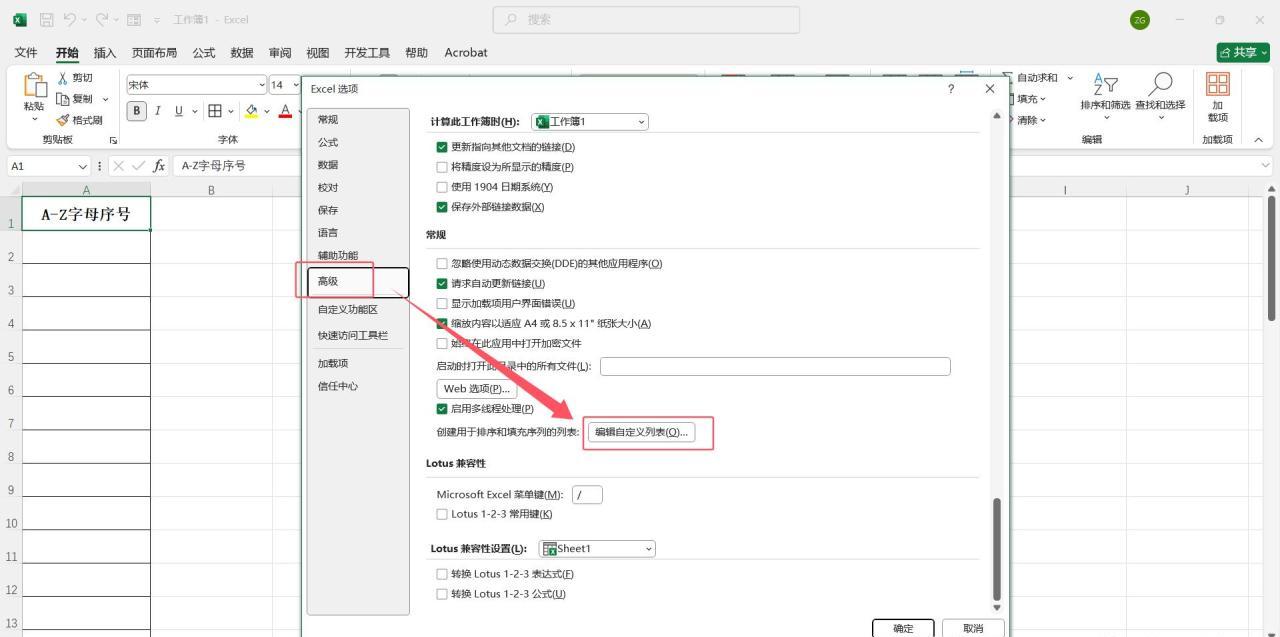The height and width of the screenshot is (637, 1280).
Task: Click the Font Color letter A icon
Action: pos(285,111)
